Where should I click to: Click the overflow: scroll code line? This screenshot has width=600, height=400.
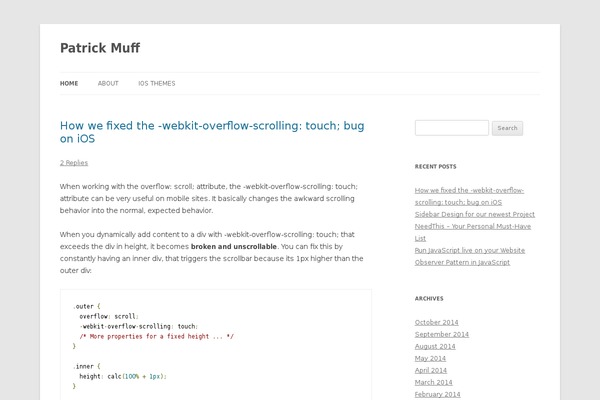pyautogui.click(x=109, y=316)
